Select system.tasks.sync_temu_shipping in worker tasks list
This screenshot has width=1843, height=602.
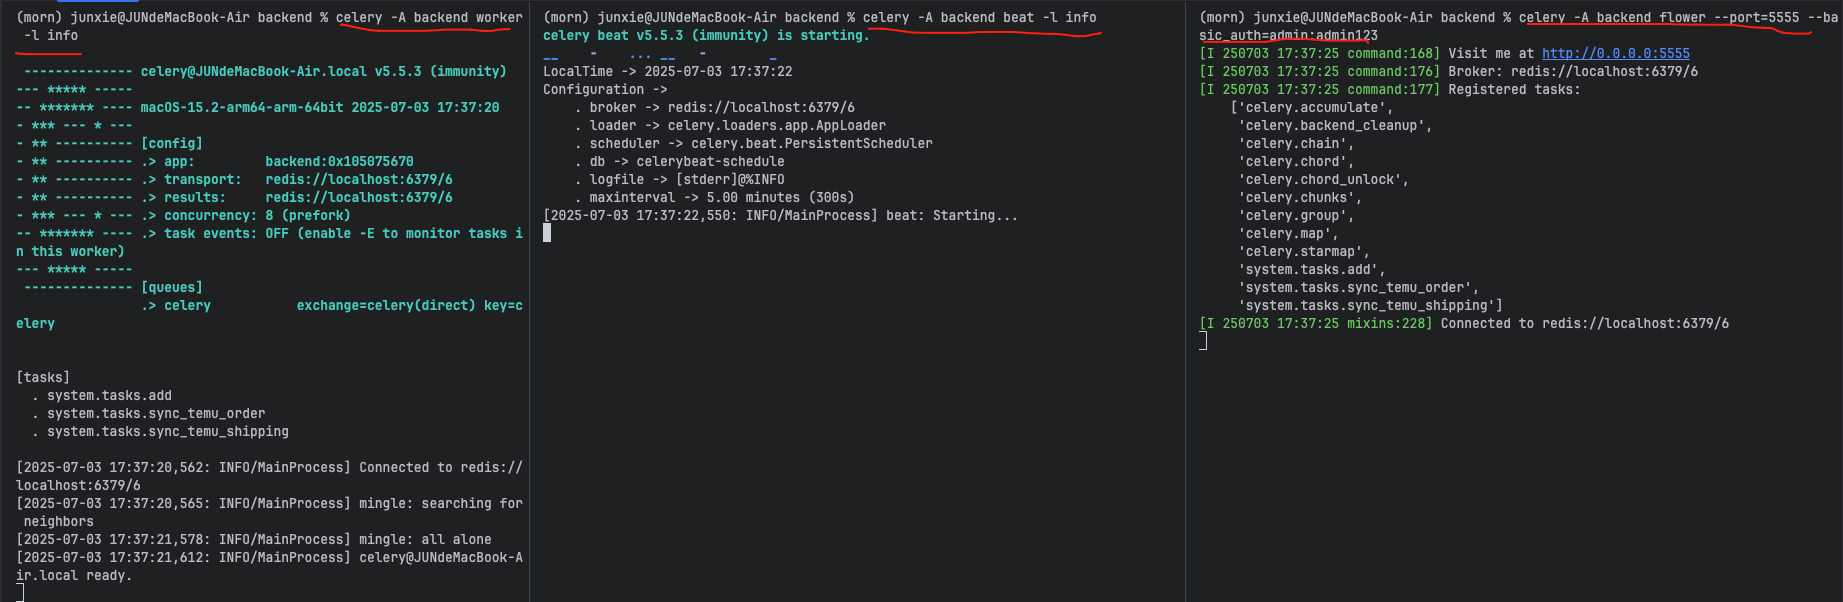[168, 432]
